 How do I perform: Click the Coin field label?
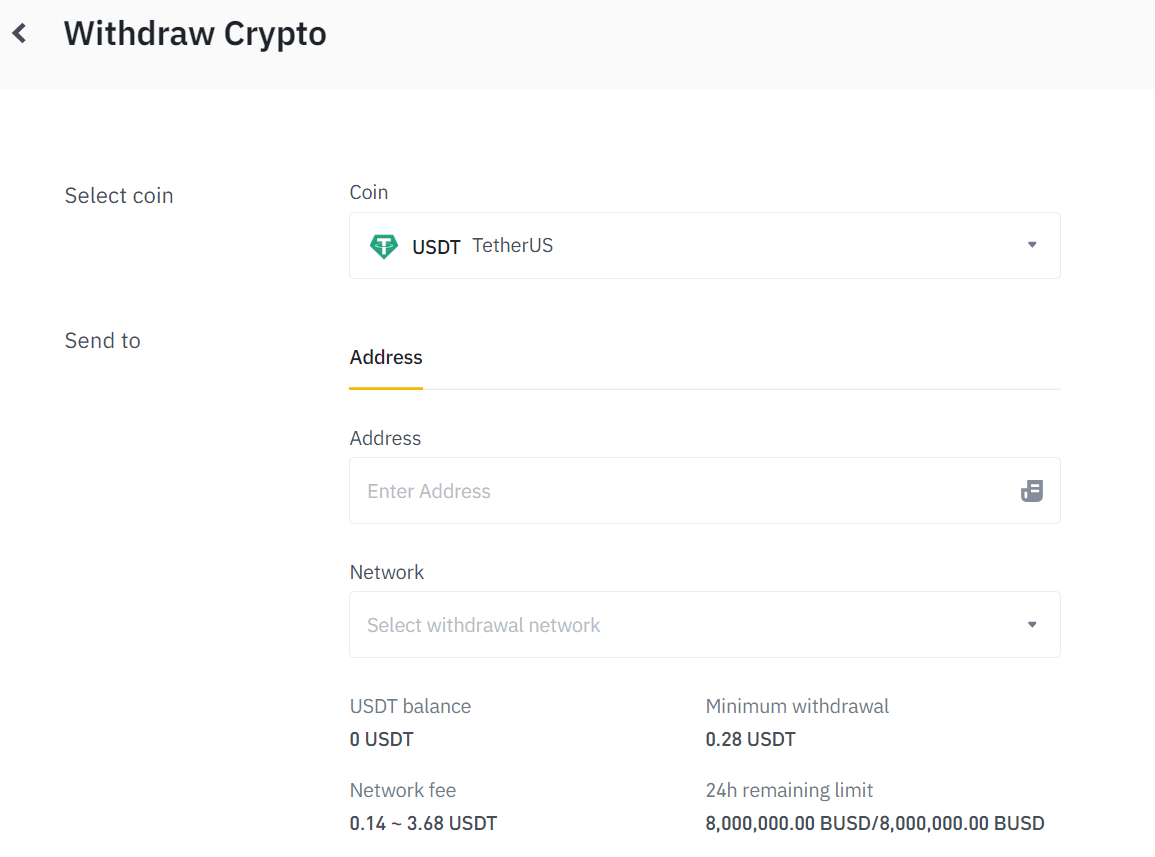(x=369, y=193)
